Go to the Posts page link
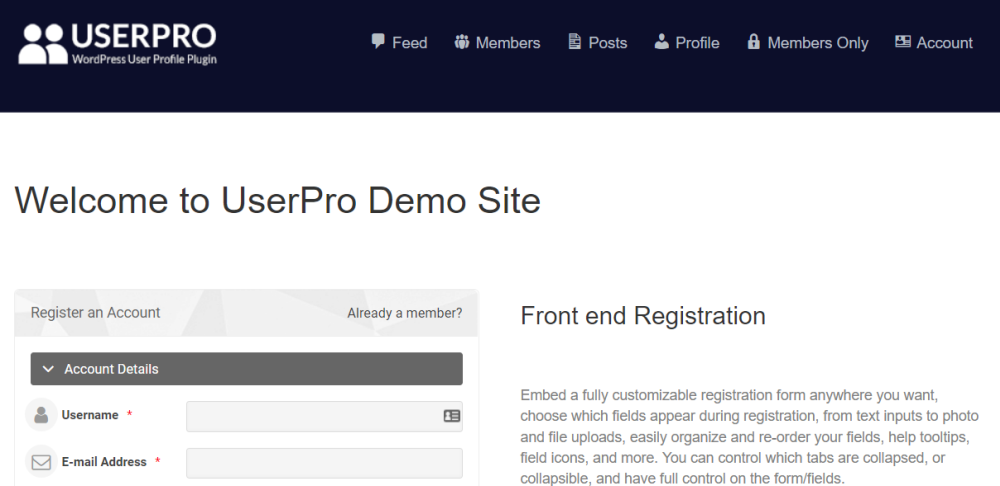The width and height of the screenshot is (1000, 486). pos(607,43)
